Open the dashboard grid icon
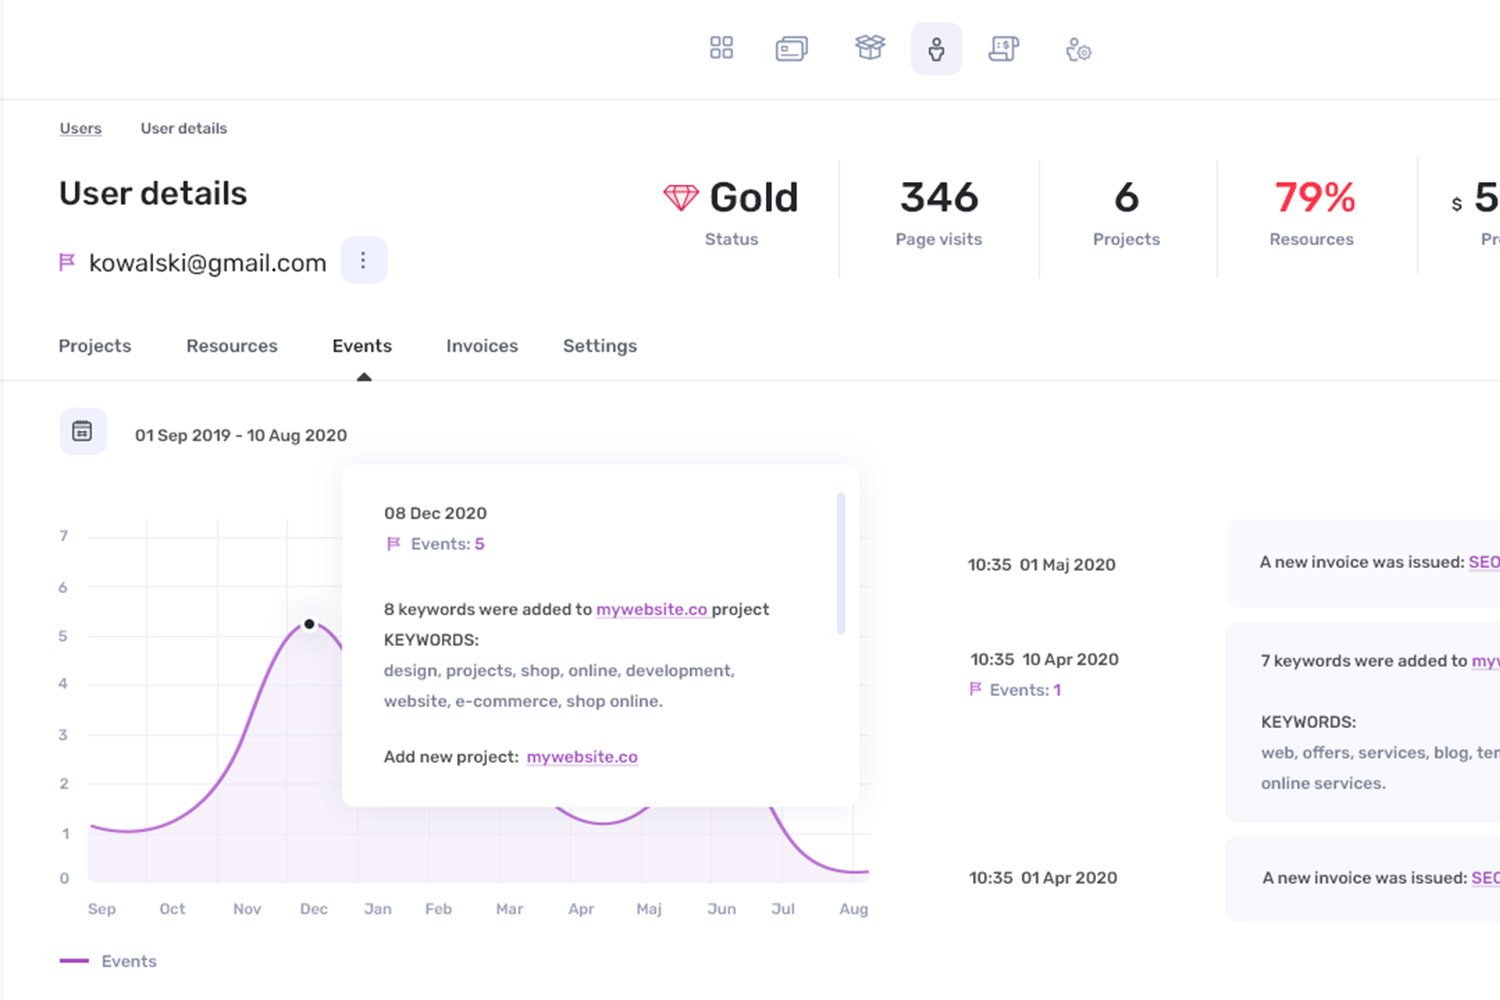The height and width of the screenshot is (1000, 1500). [721, 48]
